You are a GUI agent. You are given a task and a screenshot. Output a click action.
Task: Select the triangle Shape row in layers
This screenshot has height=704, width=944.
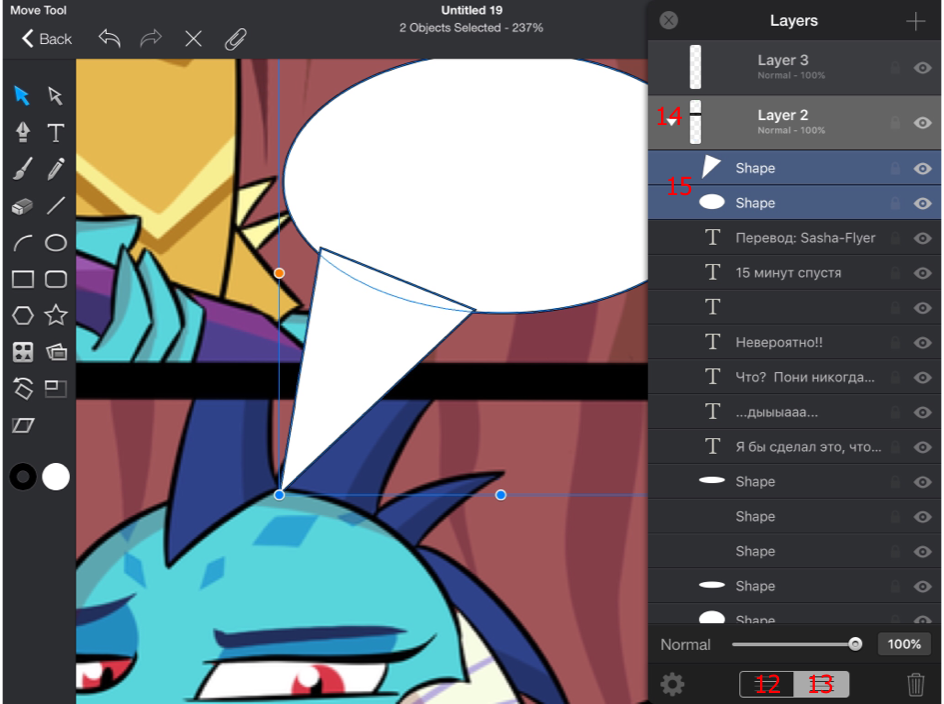pyautogui.click(x=794, y=168)
